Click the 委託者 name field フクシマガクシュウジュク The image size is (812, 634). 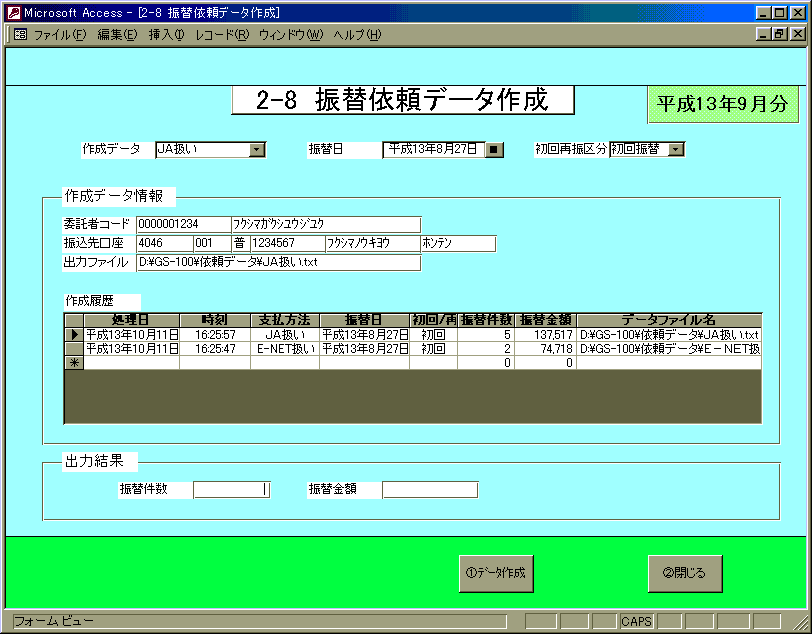pos(326,224)
